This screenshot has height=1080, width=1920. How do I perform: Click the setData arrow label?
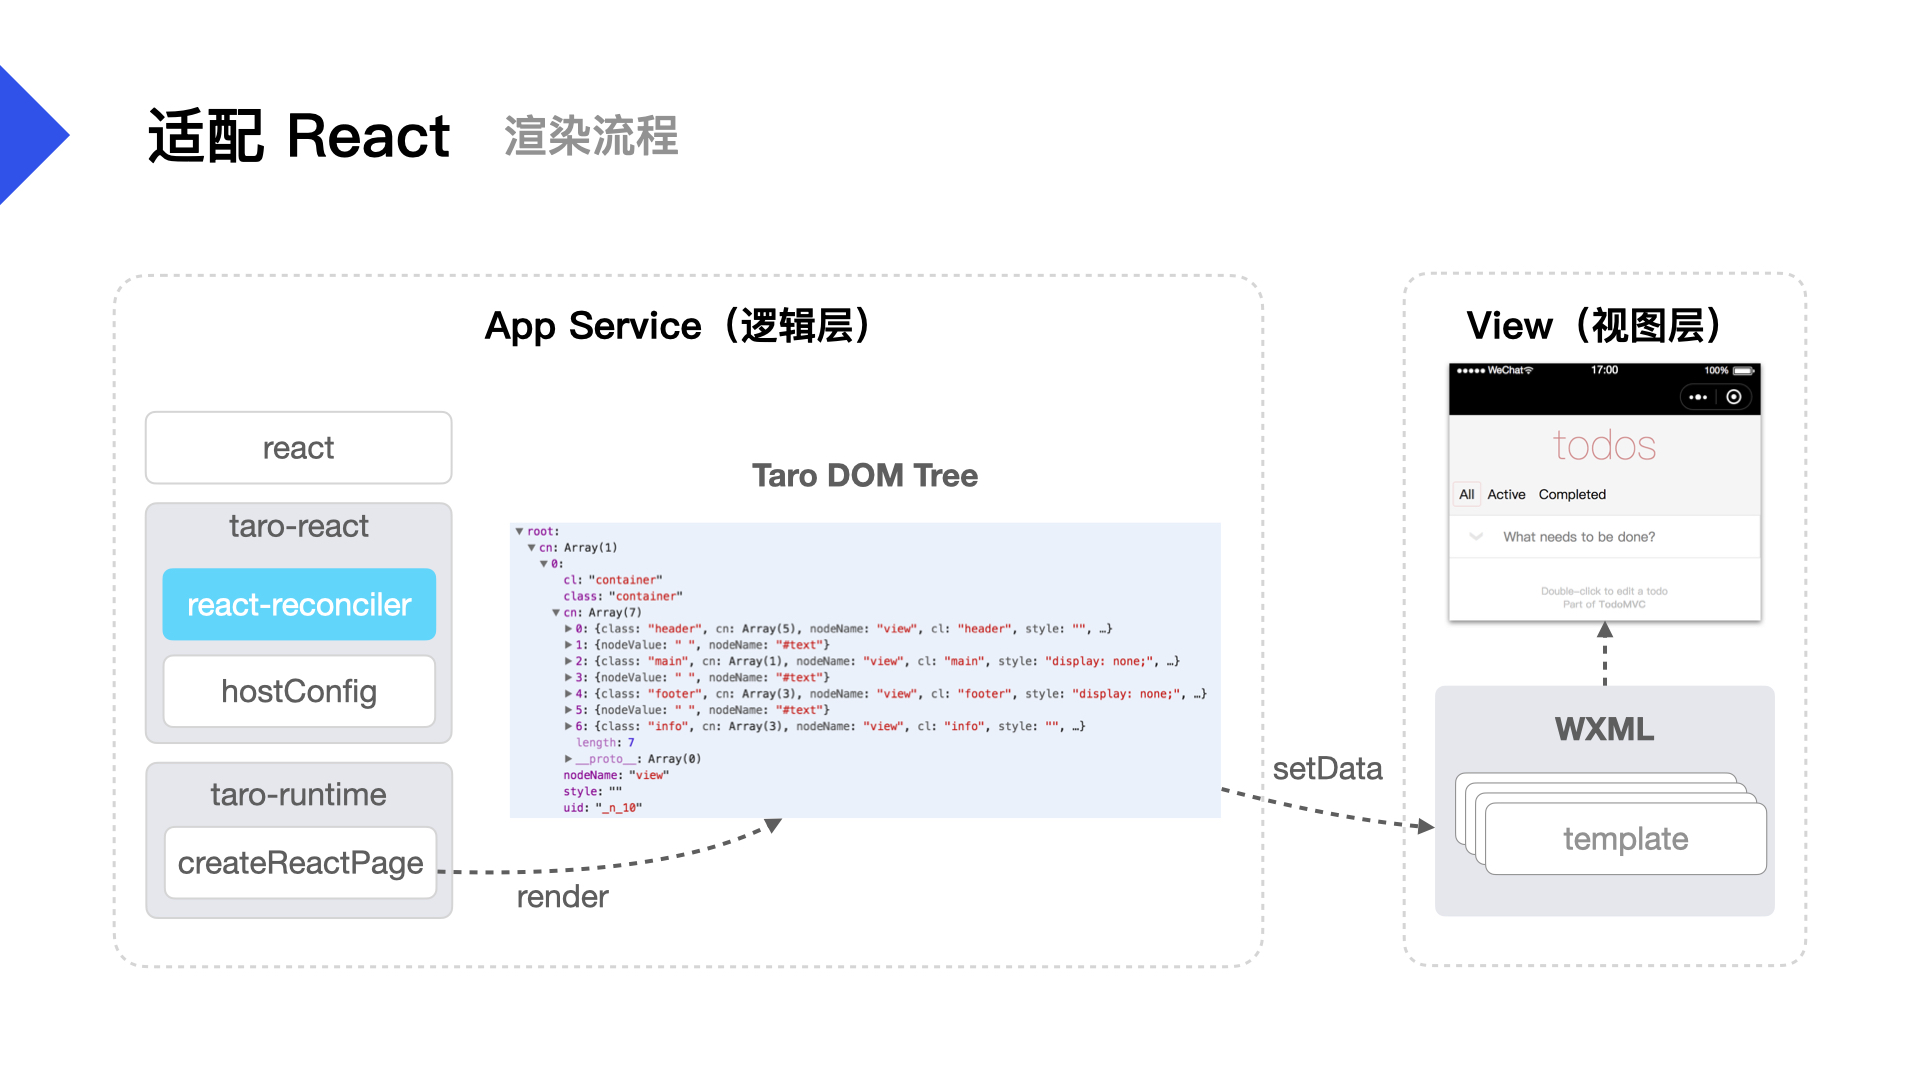1327,768
